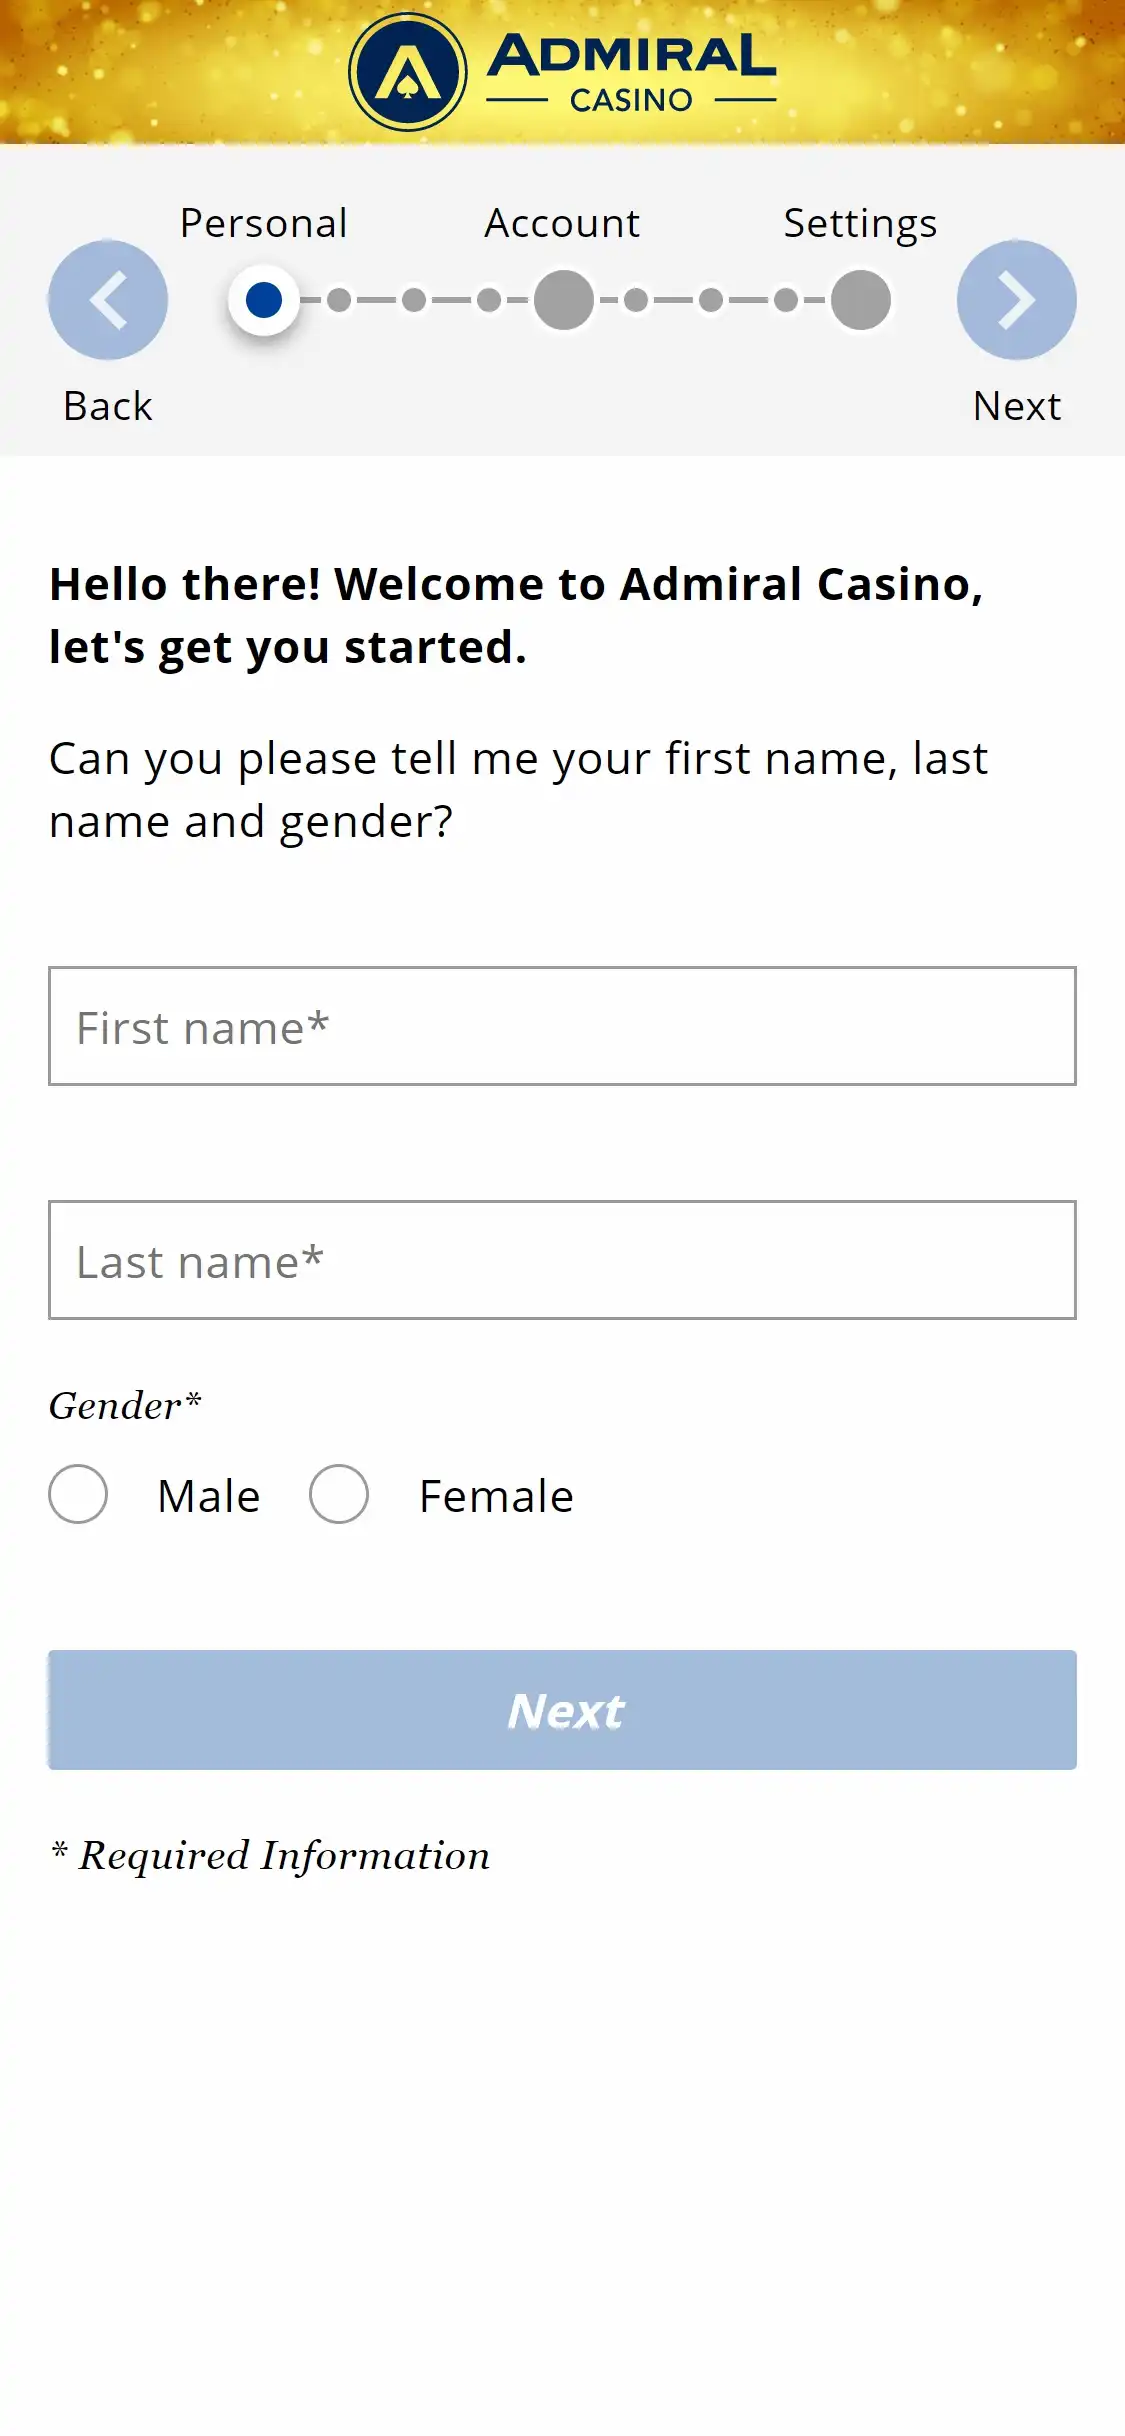Click the active blue Personal step dot
The height and width of the screenshot is (2436, 1125).
tap(264, 300)
